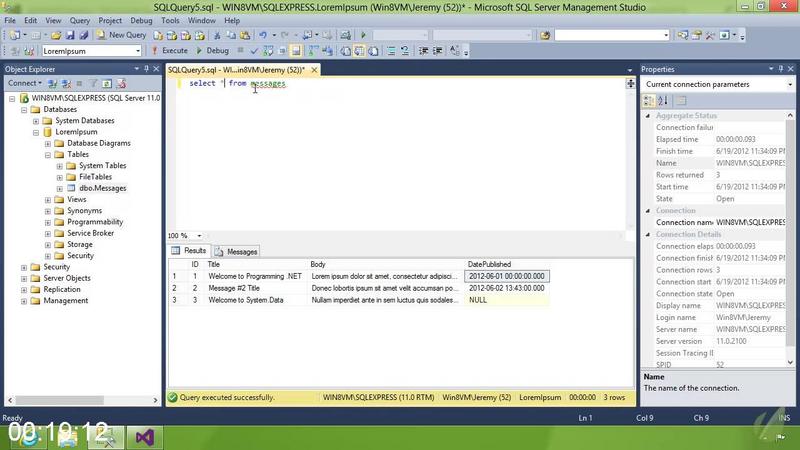800x450 pixels.
Task: Collapse the Aggregate Status section in Properties
Action: pos(648,116)
